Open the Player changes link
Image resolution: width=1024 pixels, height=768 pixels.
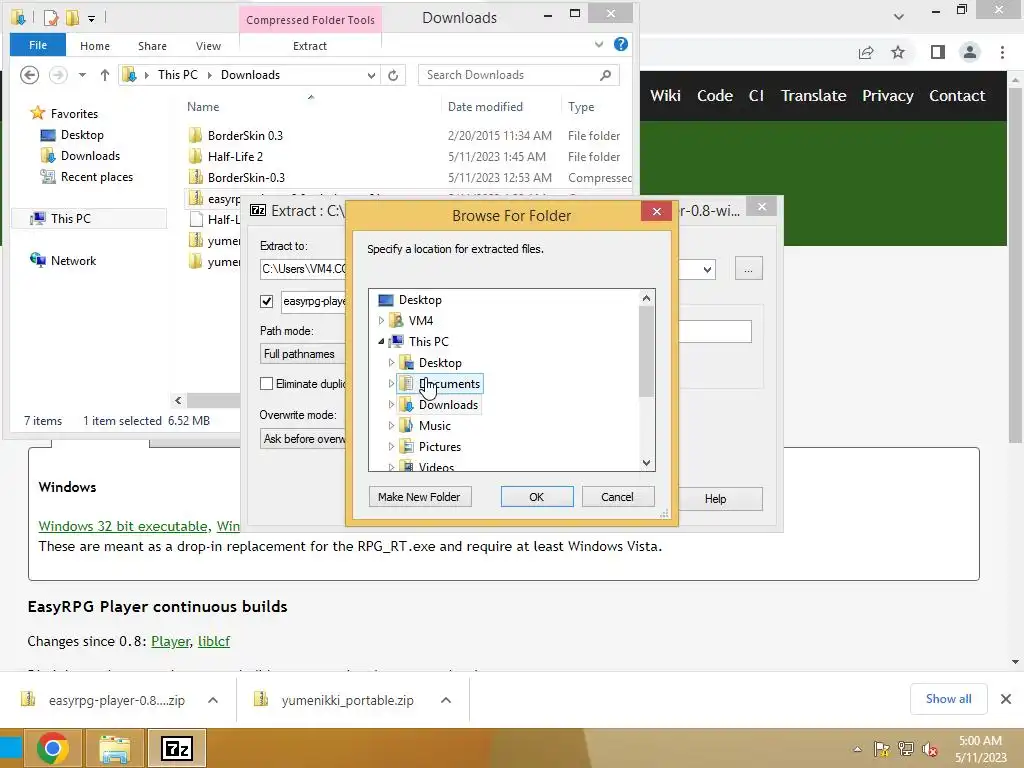[170, 641]
